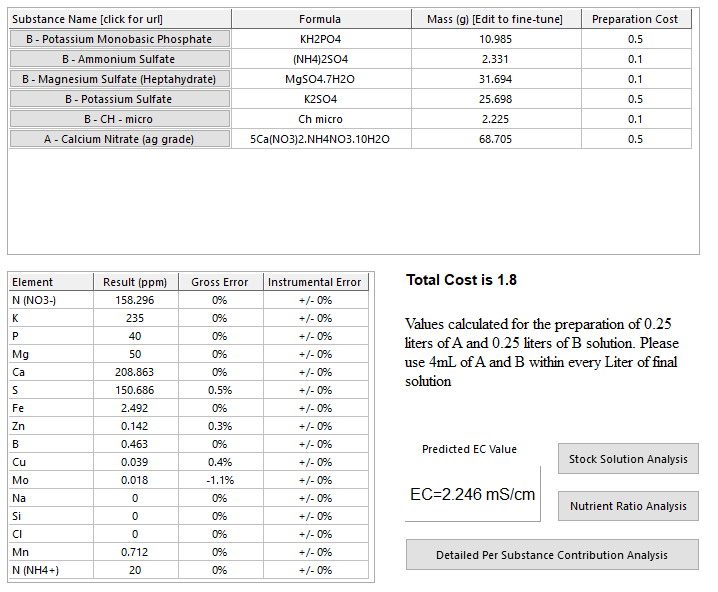Select the K result value 235

(136, 318)
